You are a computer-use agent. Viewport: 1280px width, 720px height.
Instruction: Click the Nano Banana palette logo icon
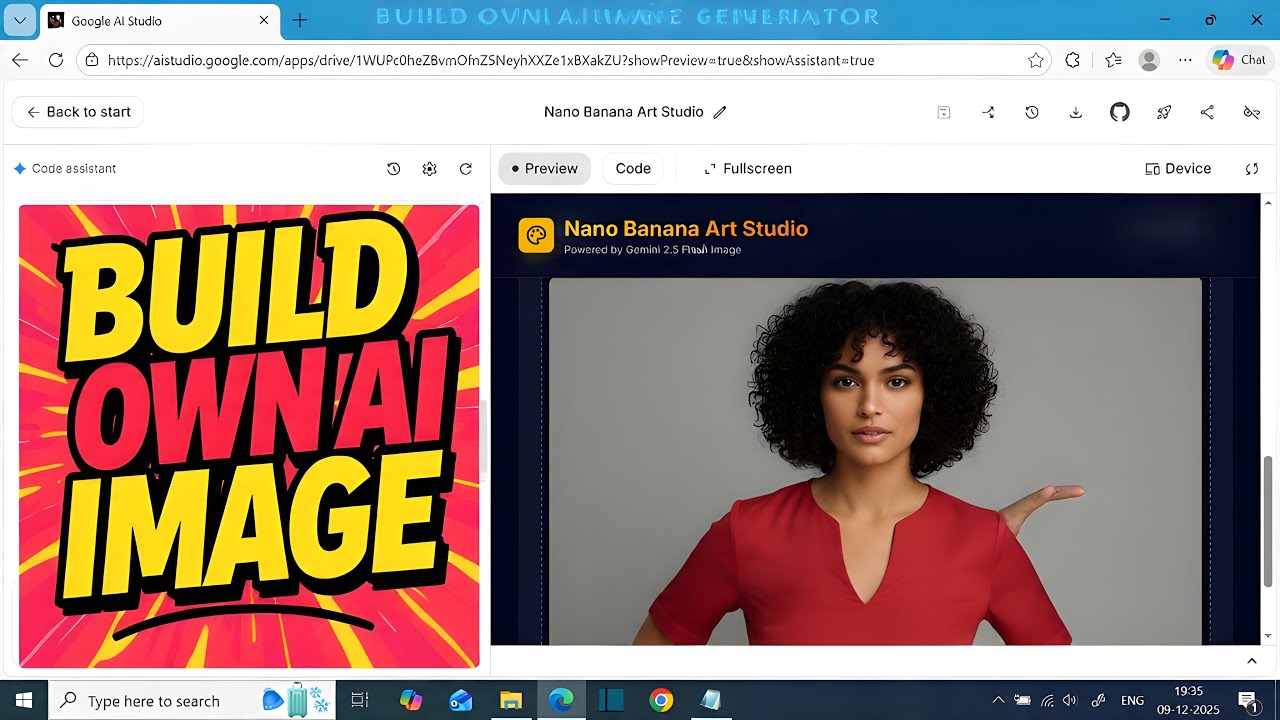point(536,235)
